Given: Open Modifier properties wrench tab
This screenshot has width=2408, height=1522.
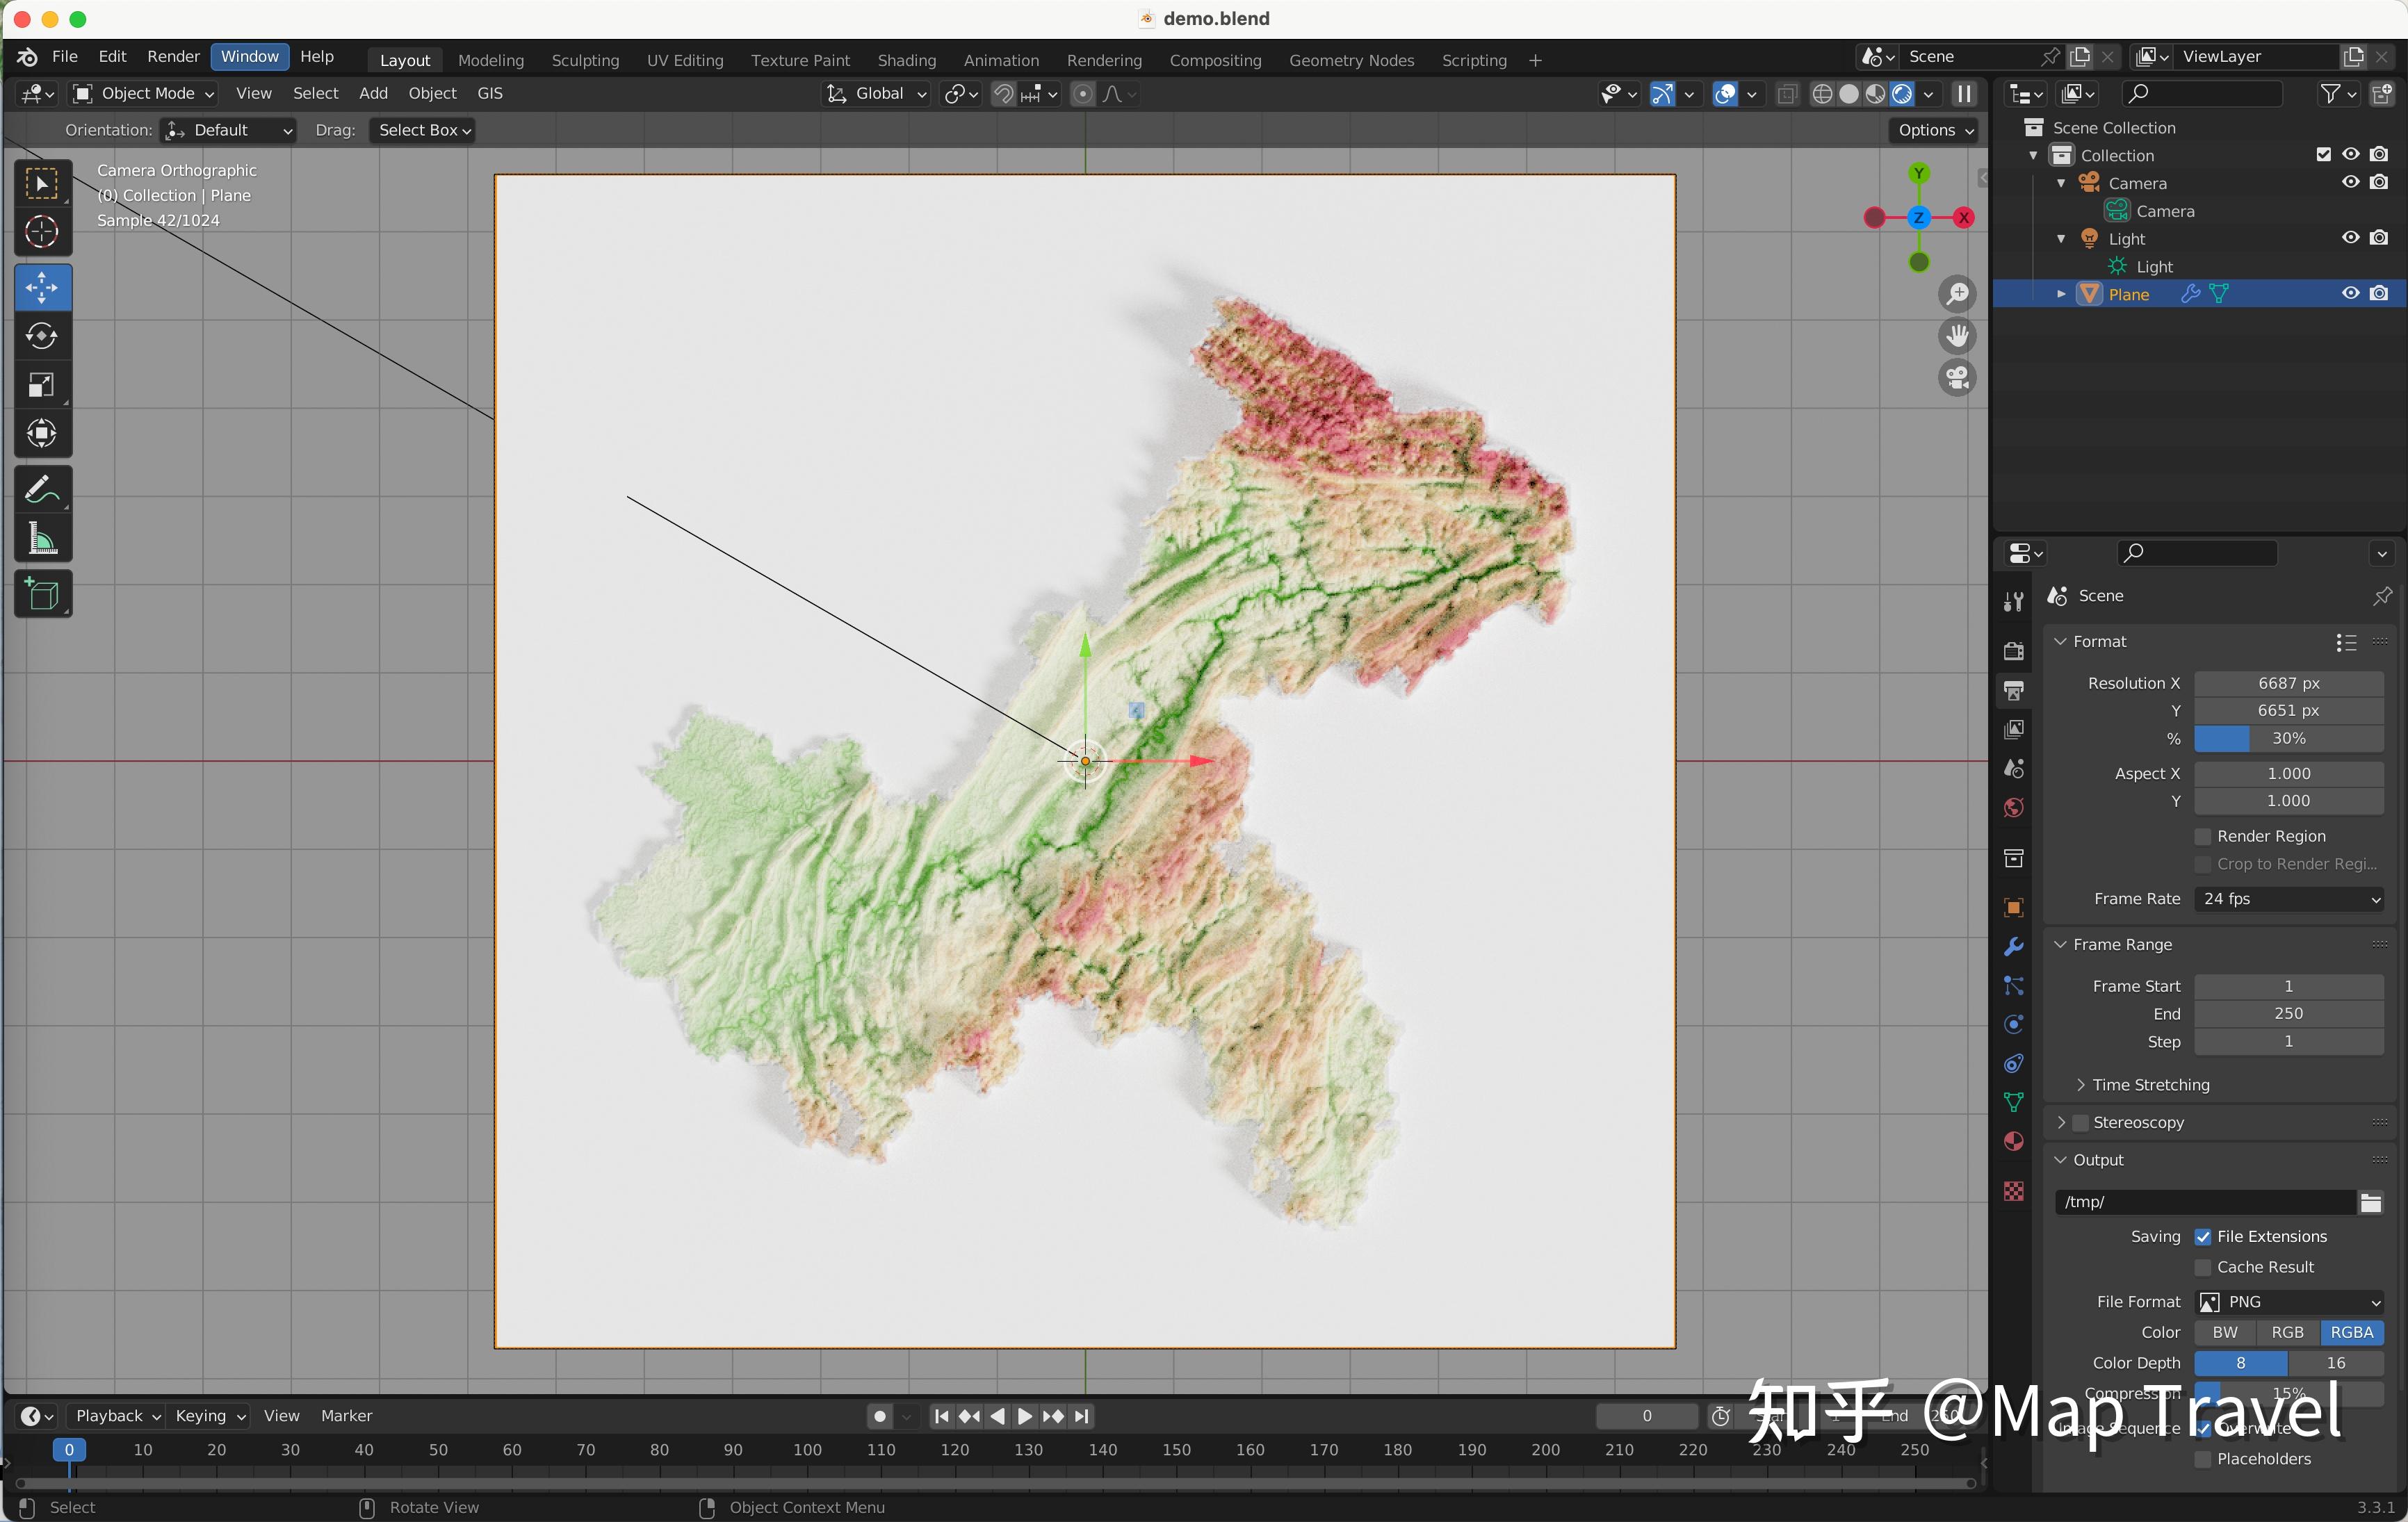Looking at the screenshot, I should [2014, 946].
